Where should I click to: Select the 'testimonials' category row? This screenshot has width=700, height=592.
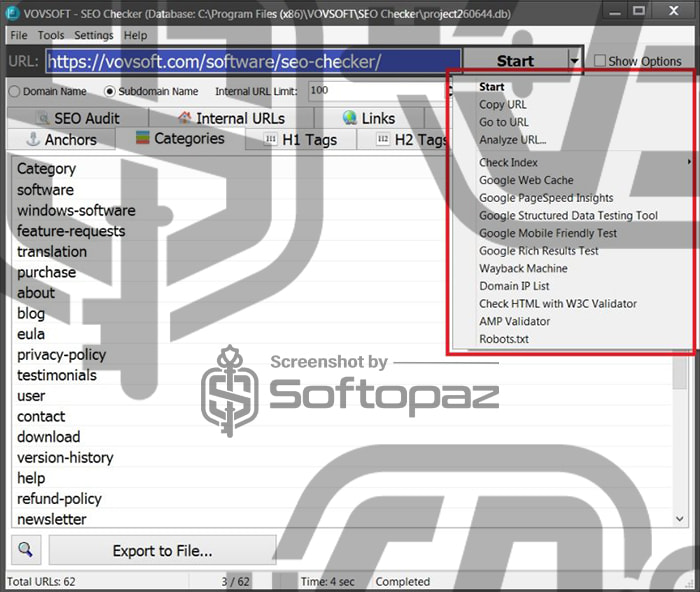[x=342, y=375]
